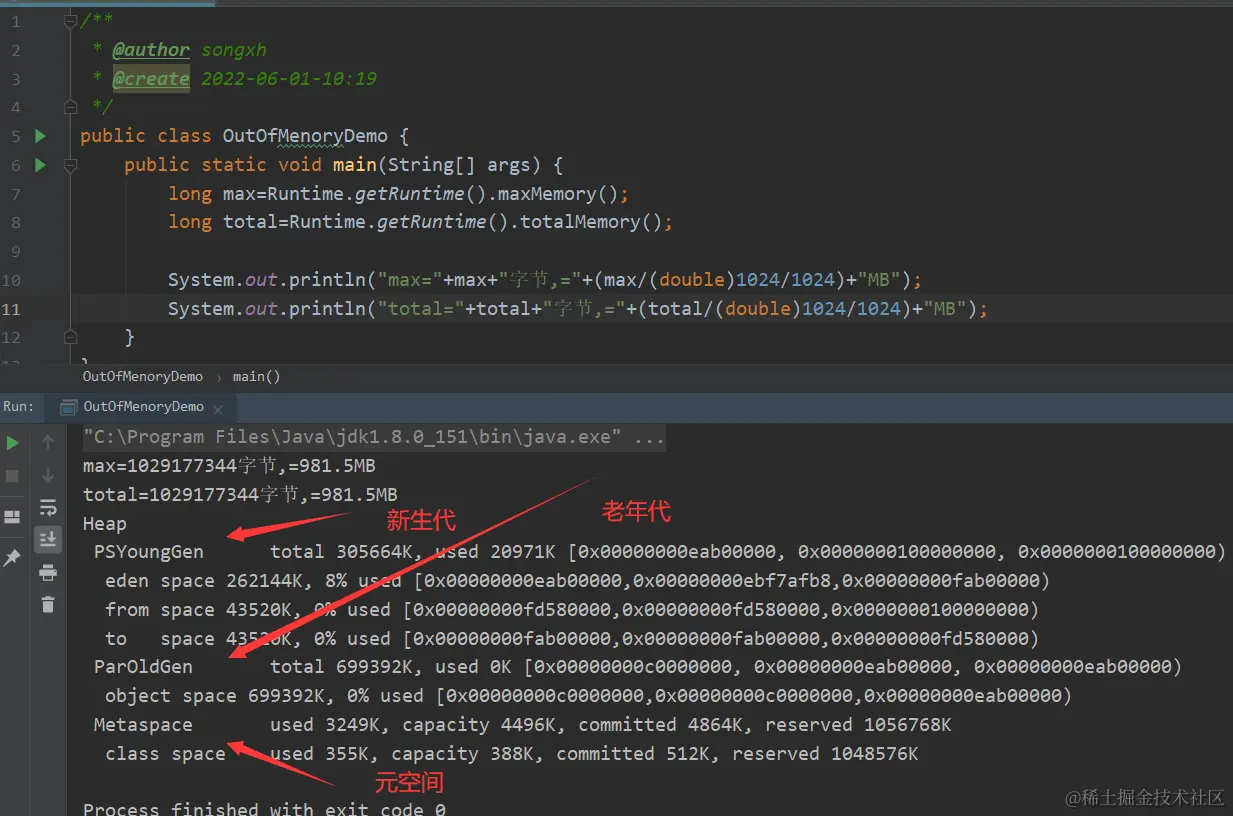The height and width of the screenshot is (816, 1233).
Task: Restore layout icon in Run toolbar
Action: pyautogui.click(x=13, y=517)
